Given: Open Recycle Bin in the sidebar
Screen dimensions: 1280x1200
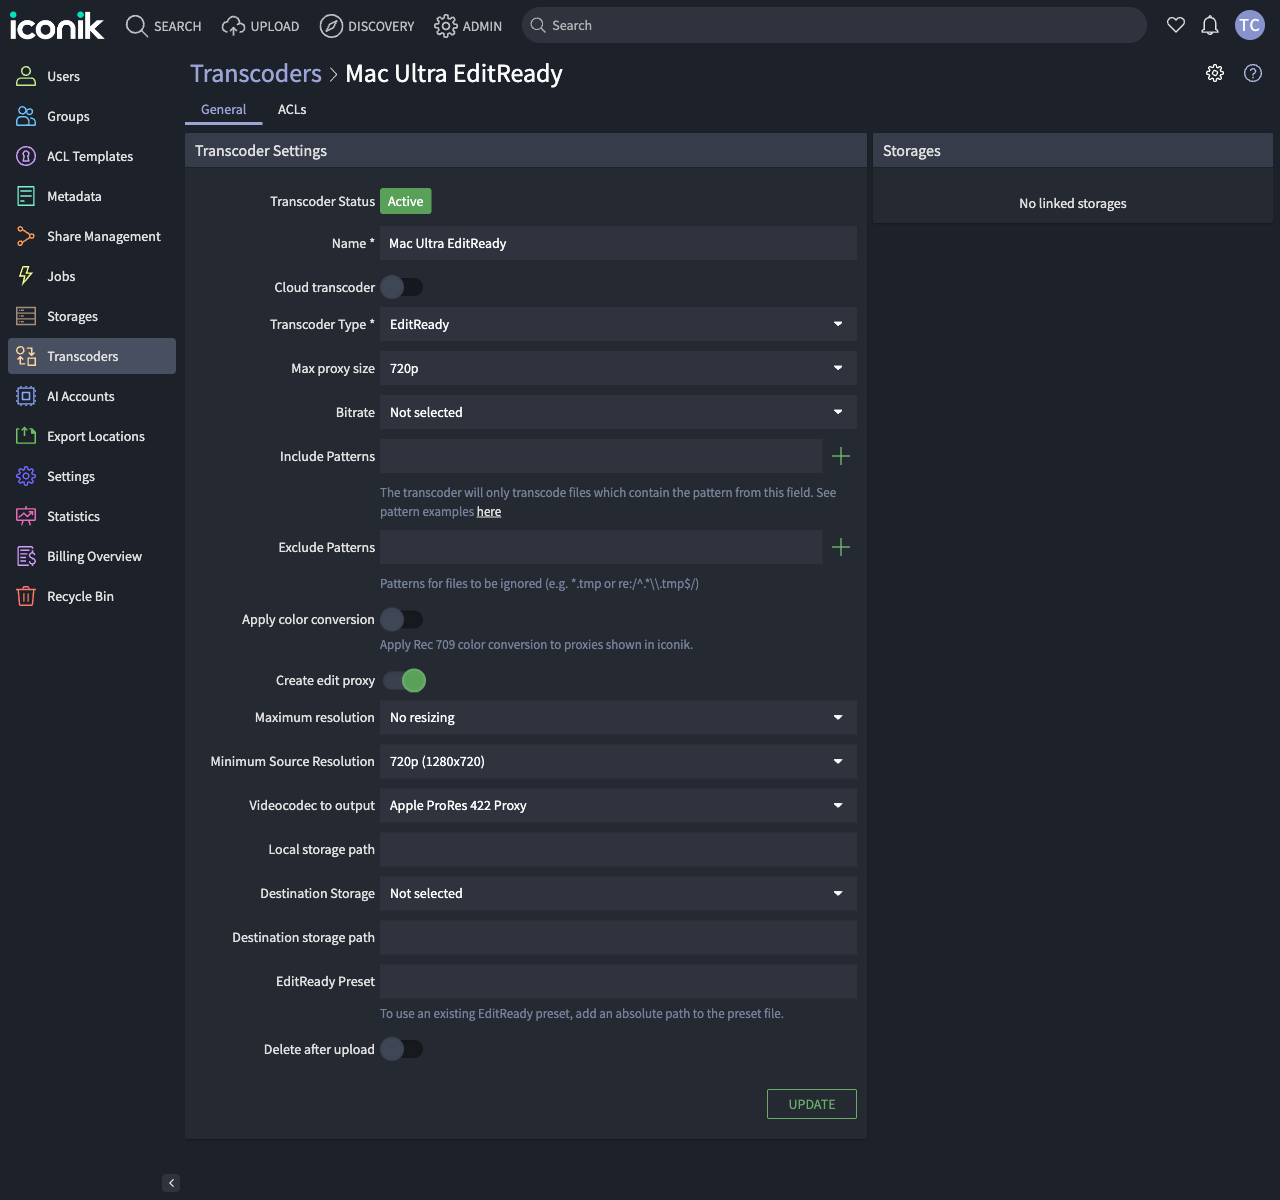Looking at the screenshot, I should [92, 596].
